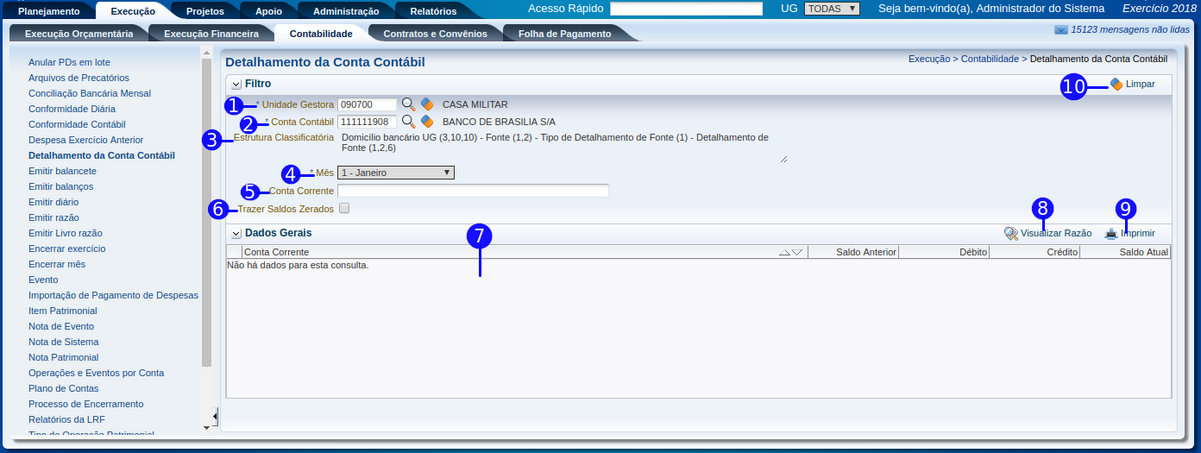The height and width of the screenshot is (453, 1201).
Task: Click the search magnifier beside Unidade Gestora
Action: pyautogui.click(x=408, y=104)
